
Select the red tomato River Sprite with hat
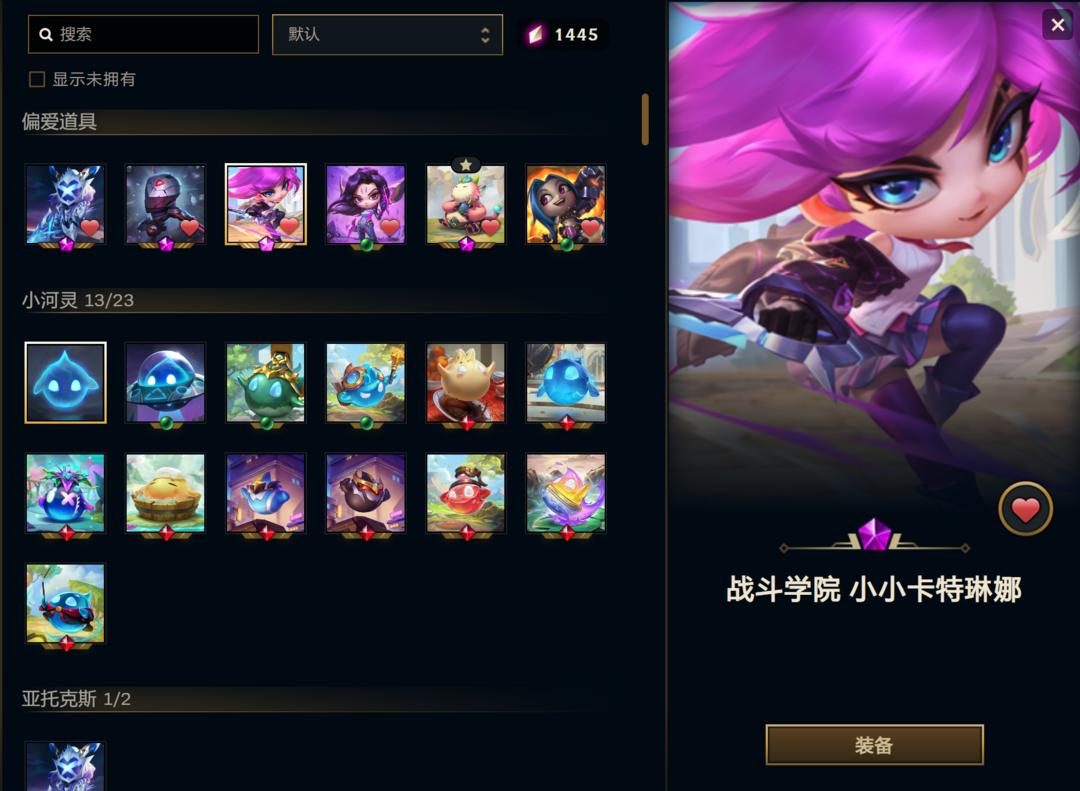(466, 493)
